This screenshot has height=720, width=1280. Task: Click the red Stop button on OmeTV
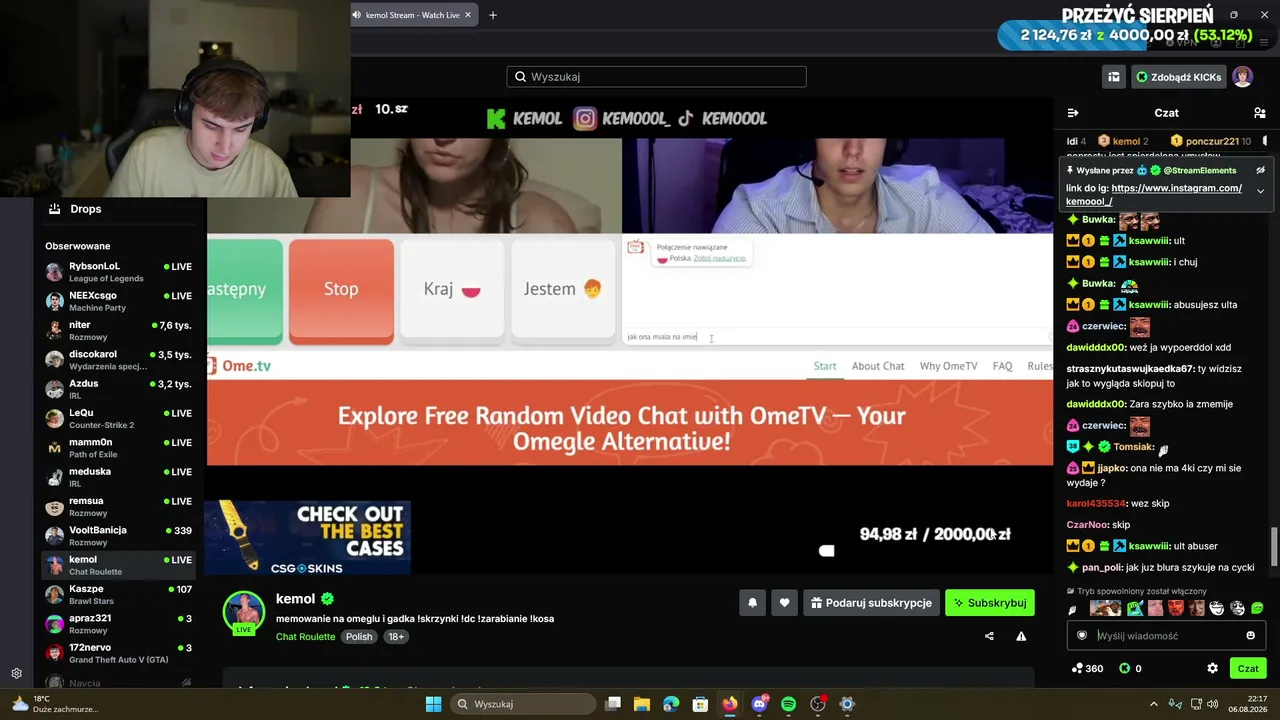coord(341,290)
